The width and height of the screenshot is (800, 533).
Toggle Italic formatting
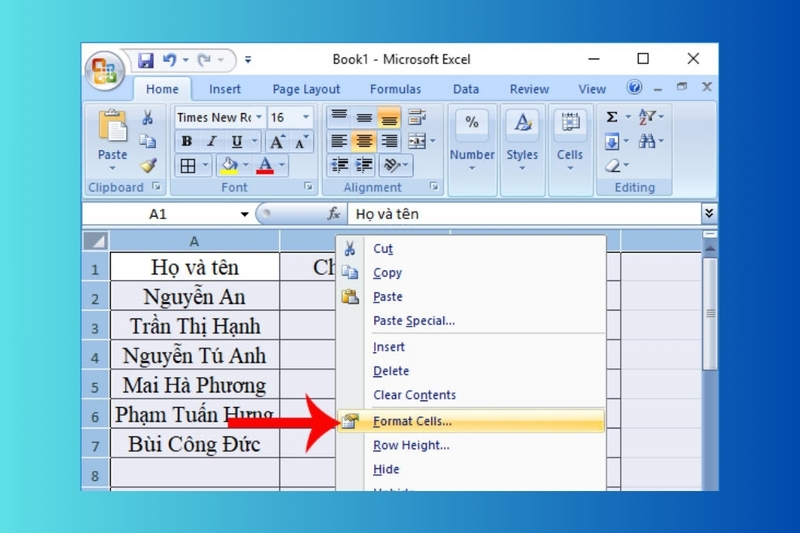point(212,141)
